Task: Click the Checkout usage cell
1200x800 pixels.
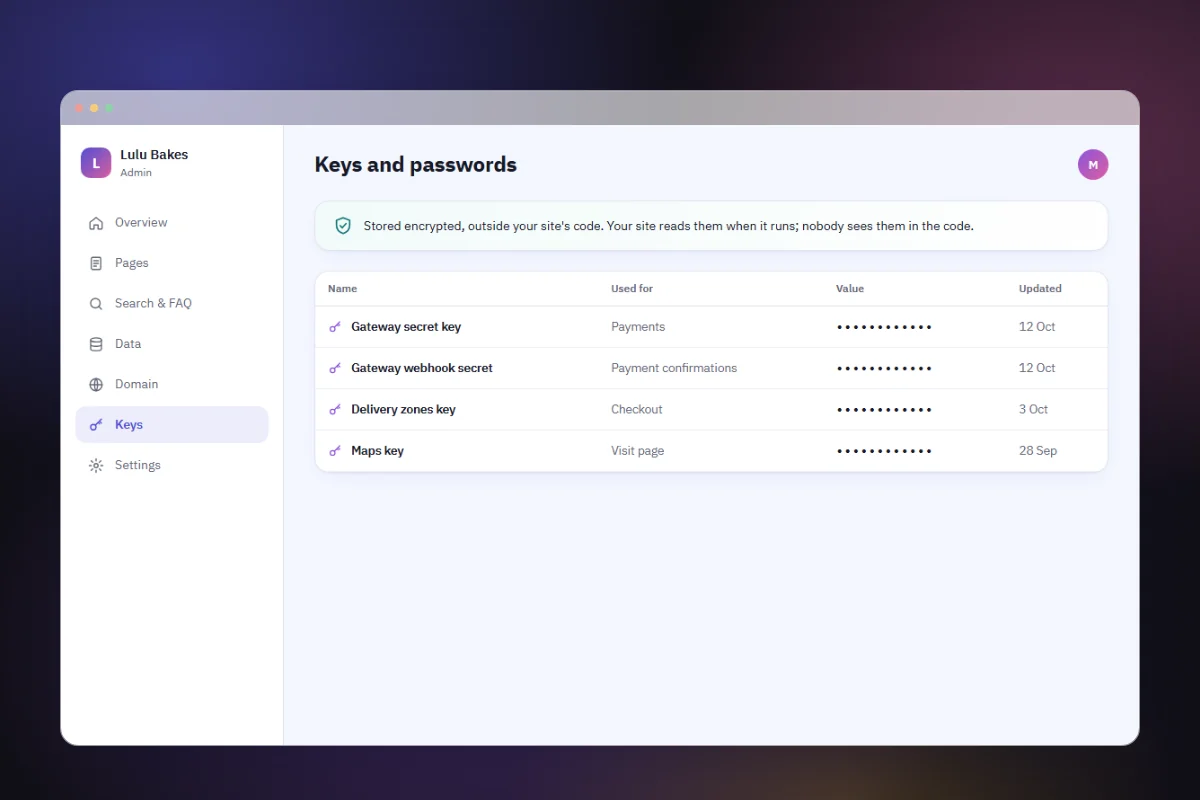Action: [637, 410]
